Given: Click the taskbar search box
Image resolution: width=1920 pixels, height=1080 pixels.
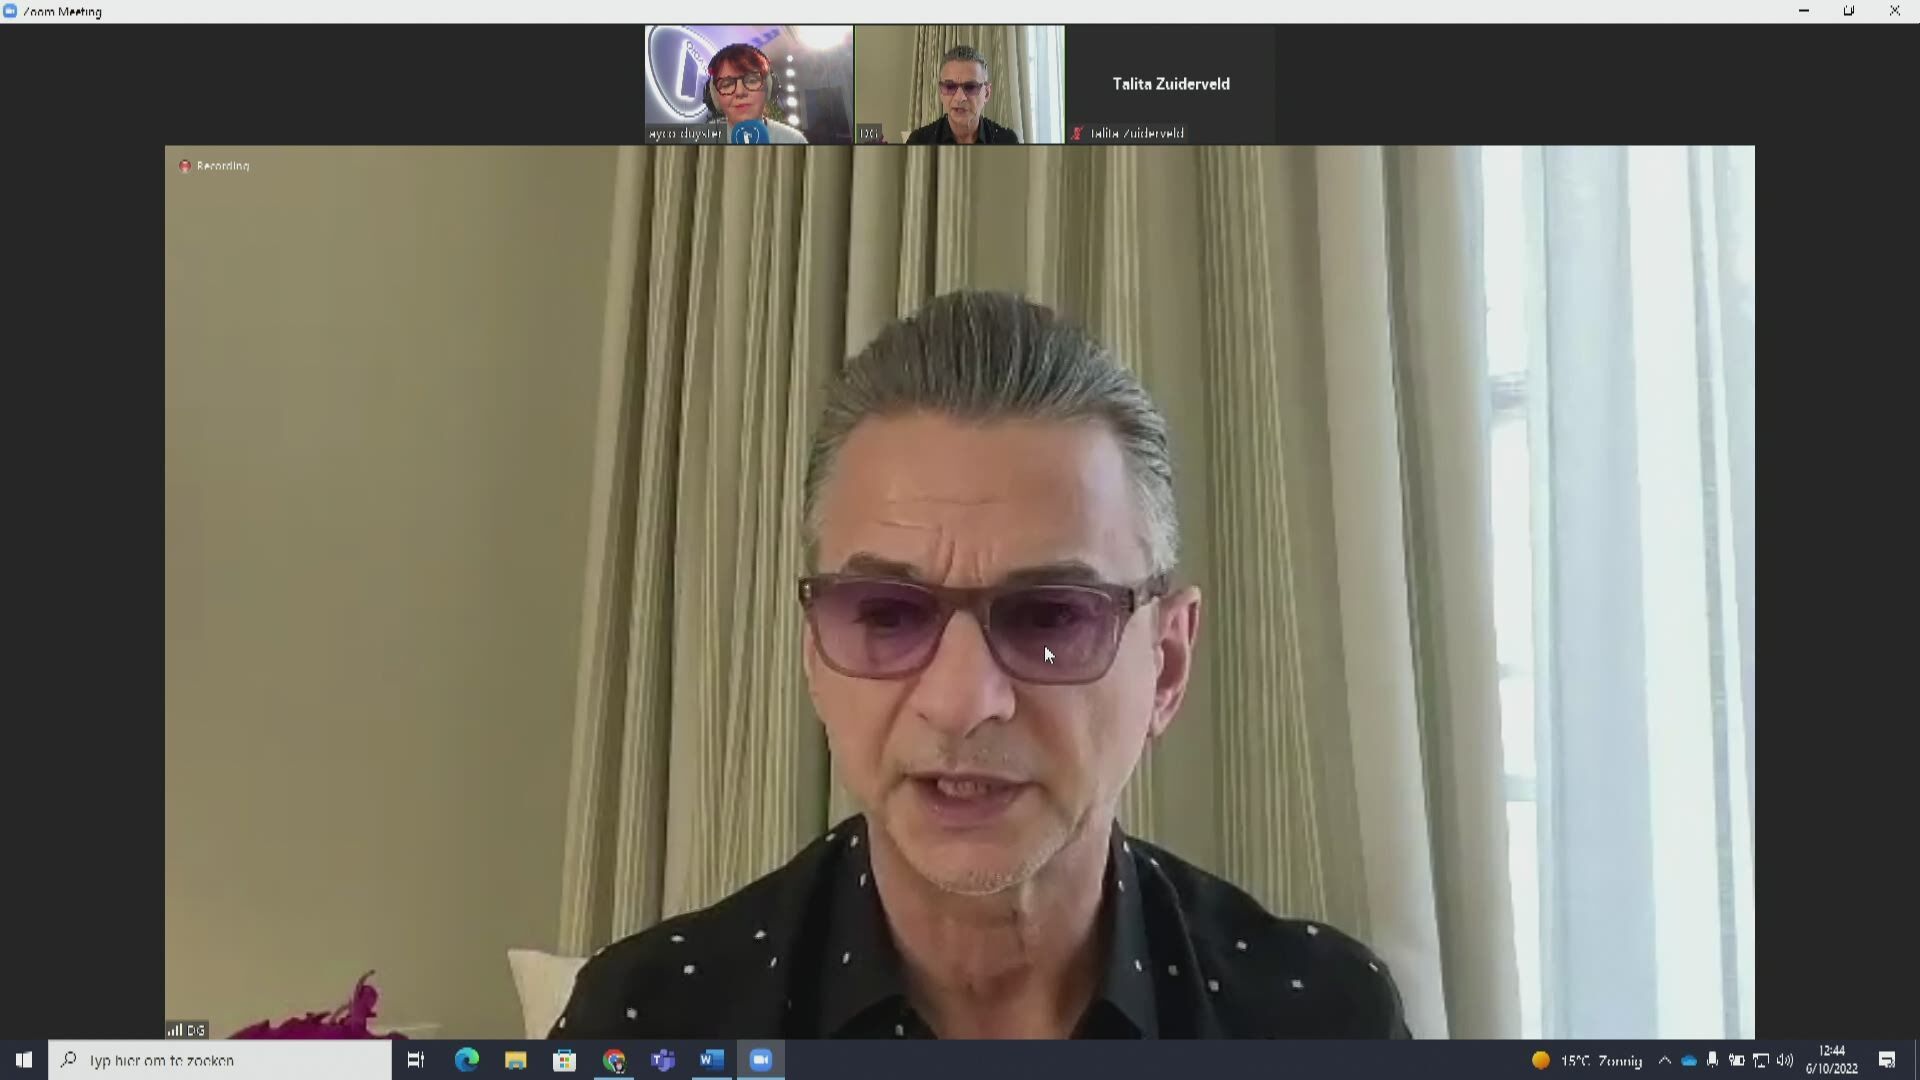Looking at the screenshot, I should [x=220, y=1060].
